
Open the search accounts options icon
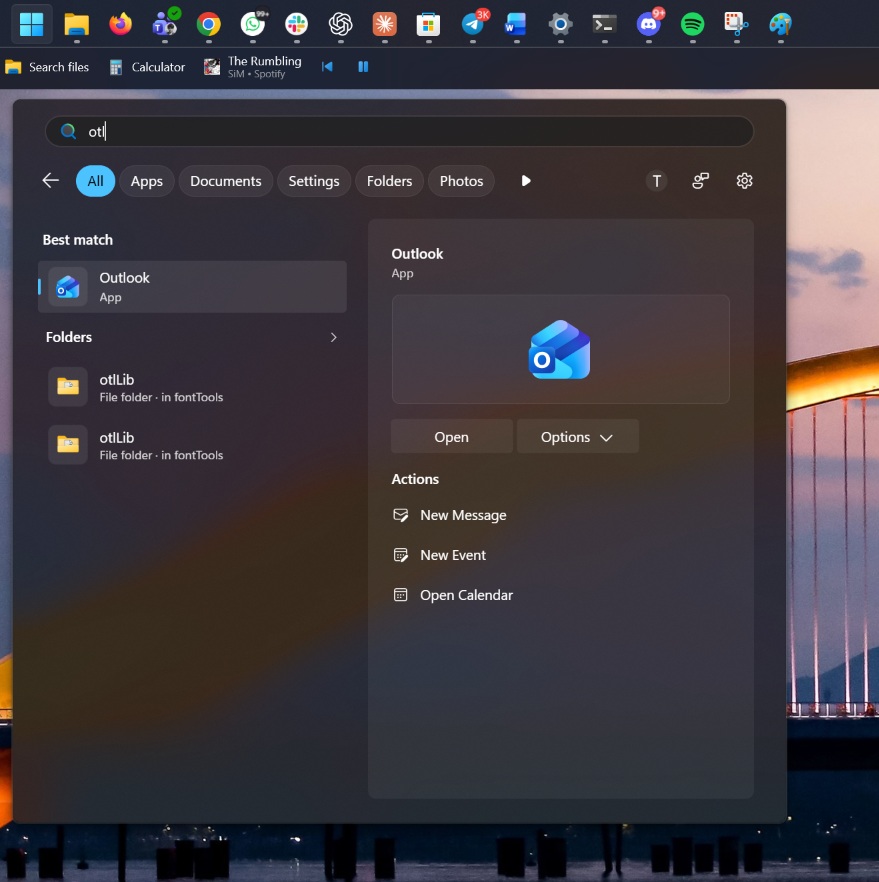[701, 181]
